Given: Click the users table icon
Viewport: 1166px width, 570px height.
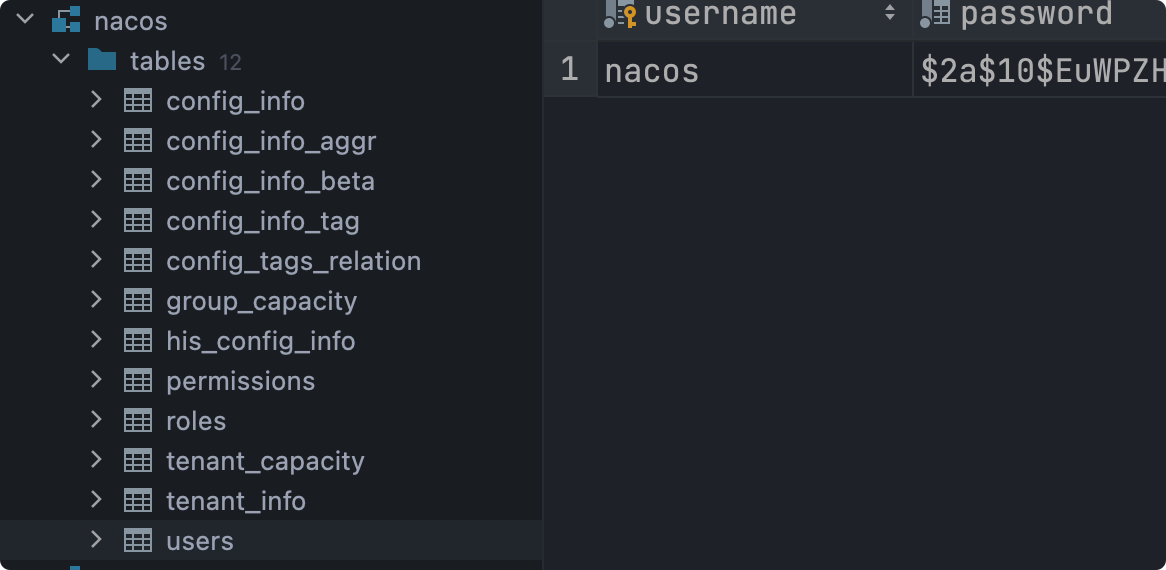Looking at the screenshot, I should (x=137, y=540).
